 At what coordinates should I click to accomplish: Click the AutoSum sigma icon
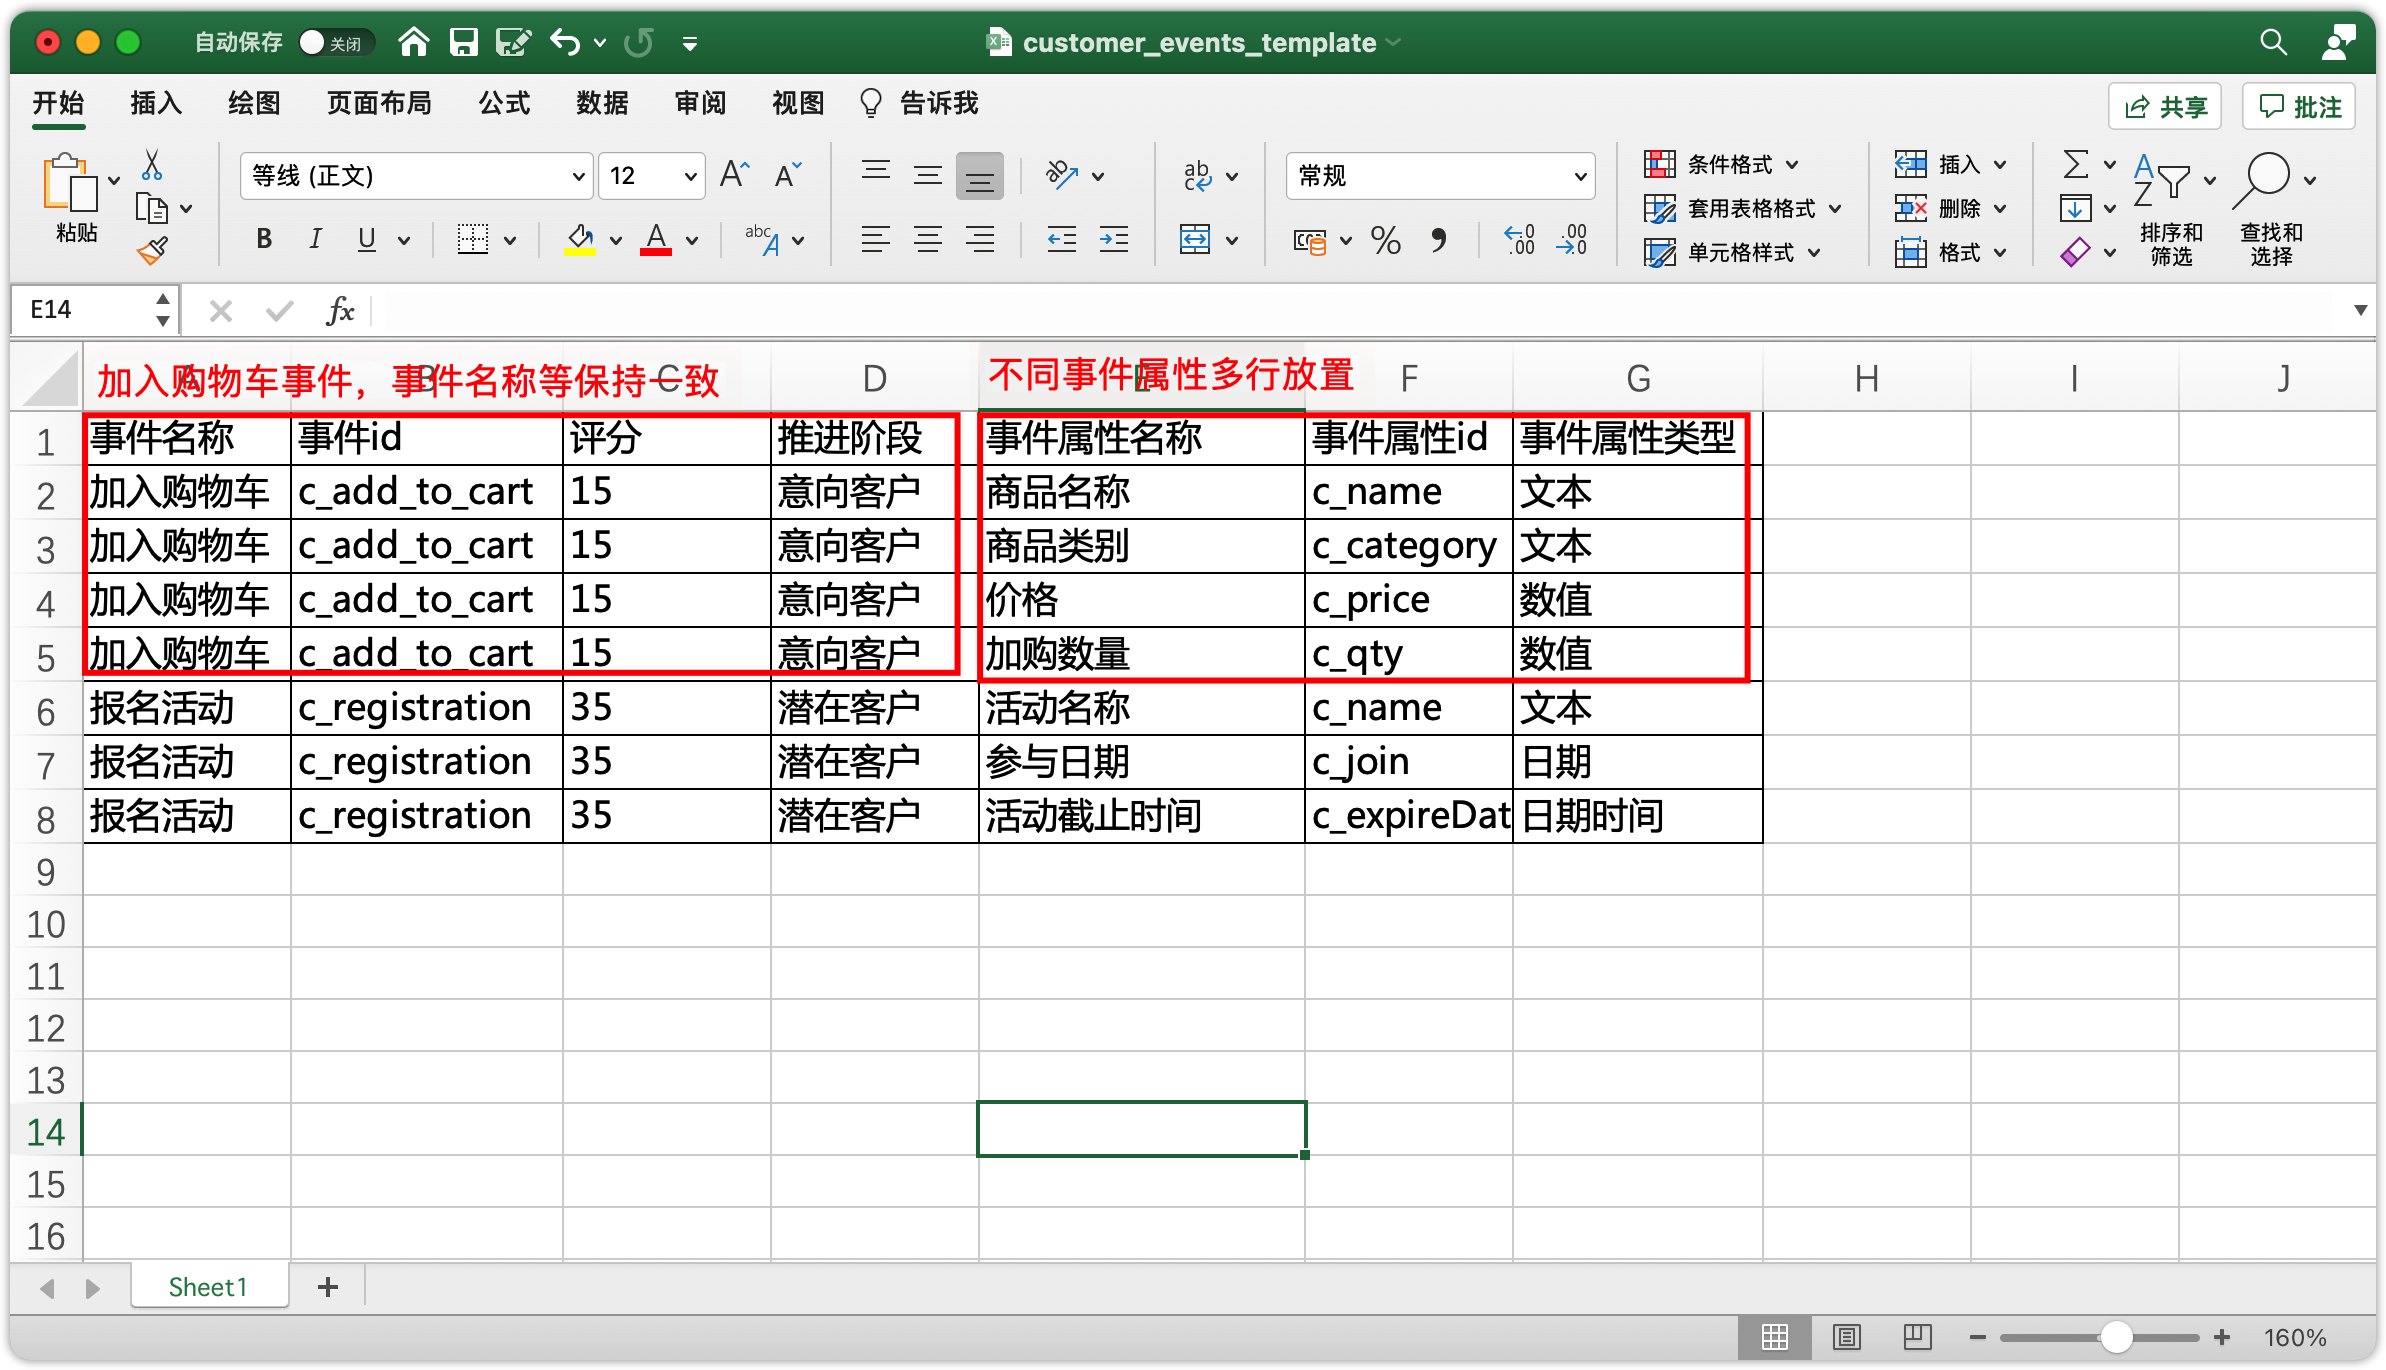click(x=2075, y=163)
